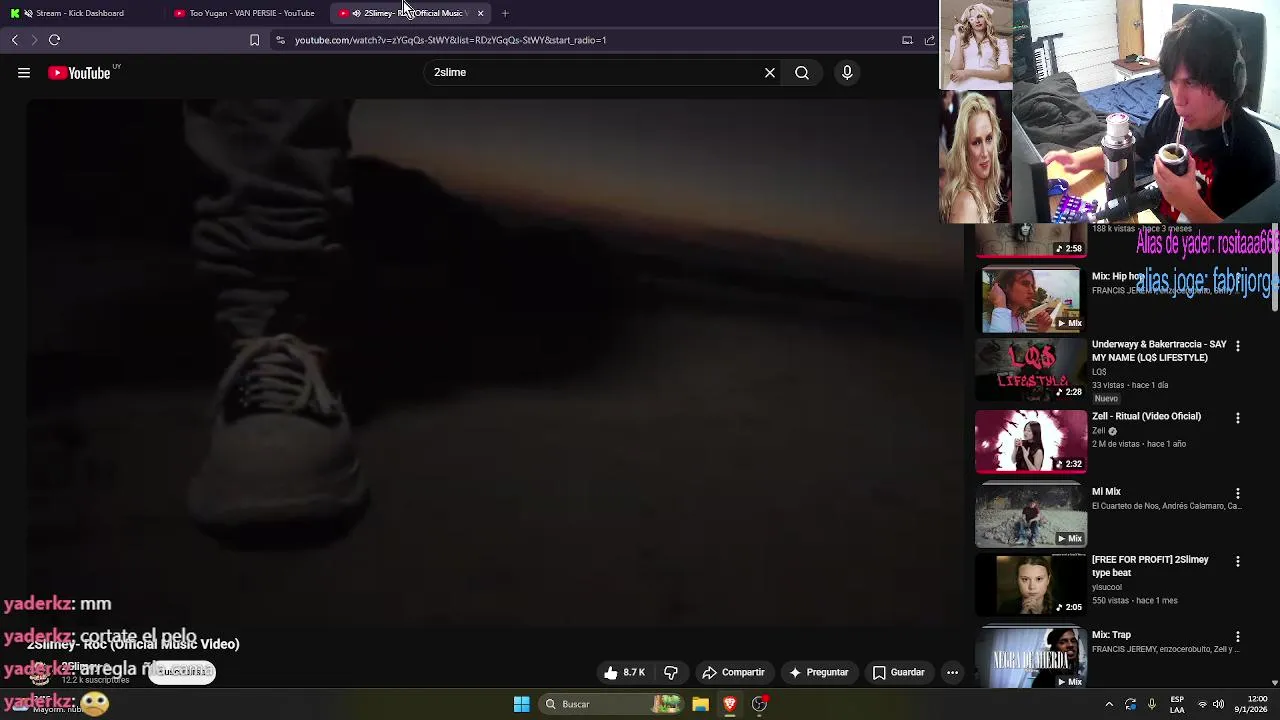The height and width of the screenshot is (720, 1280).
Task: Play the 2Slimey type beat thumbnail
Action: pyautogui.click(x=1030, y=585)
